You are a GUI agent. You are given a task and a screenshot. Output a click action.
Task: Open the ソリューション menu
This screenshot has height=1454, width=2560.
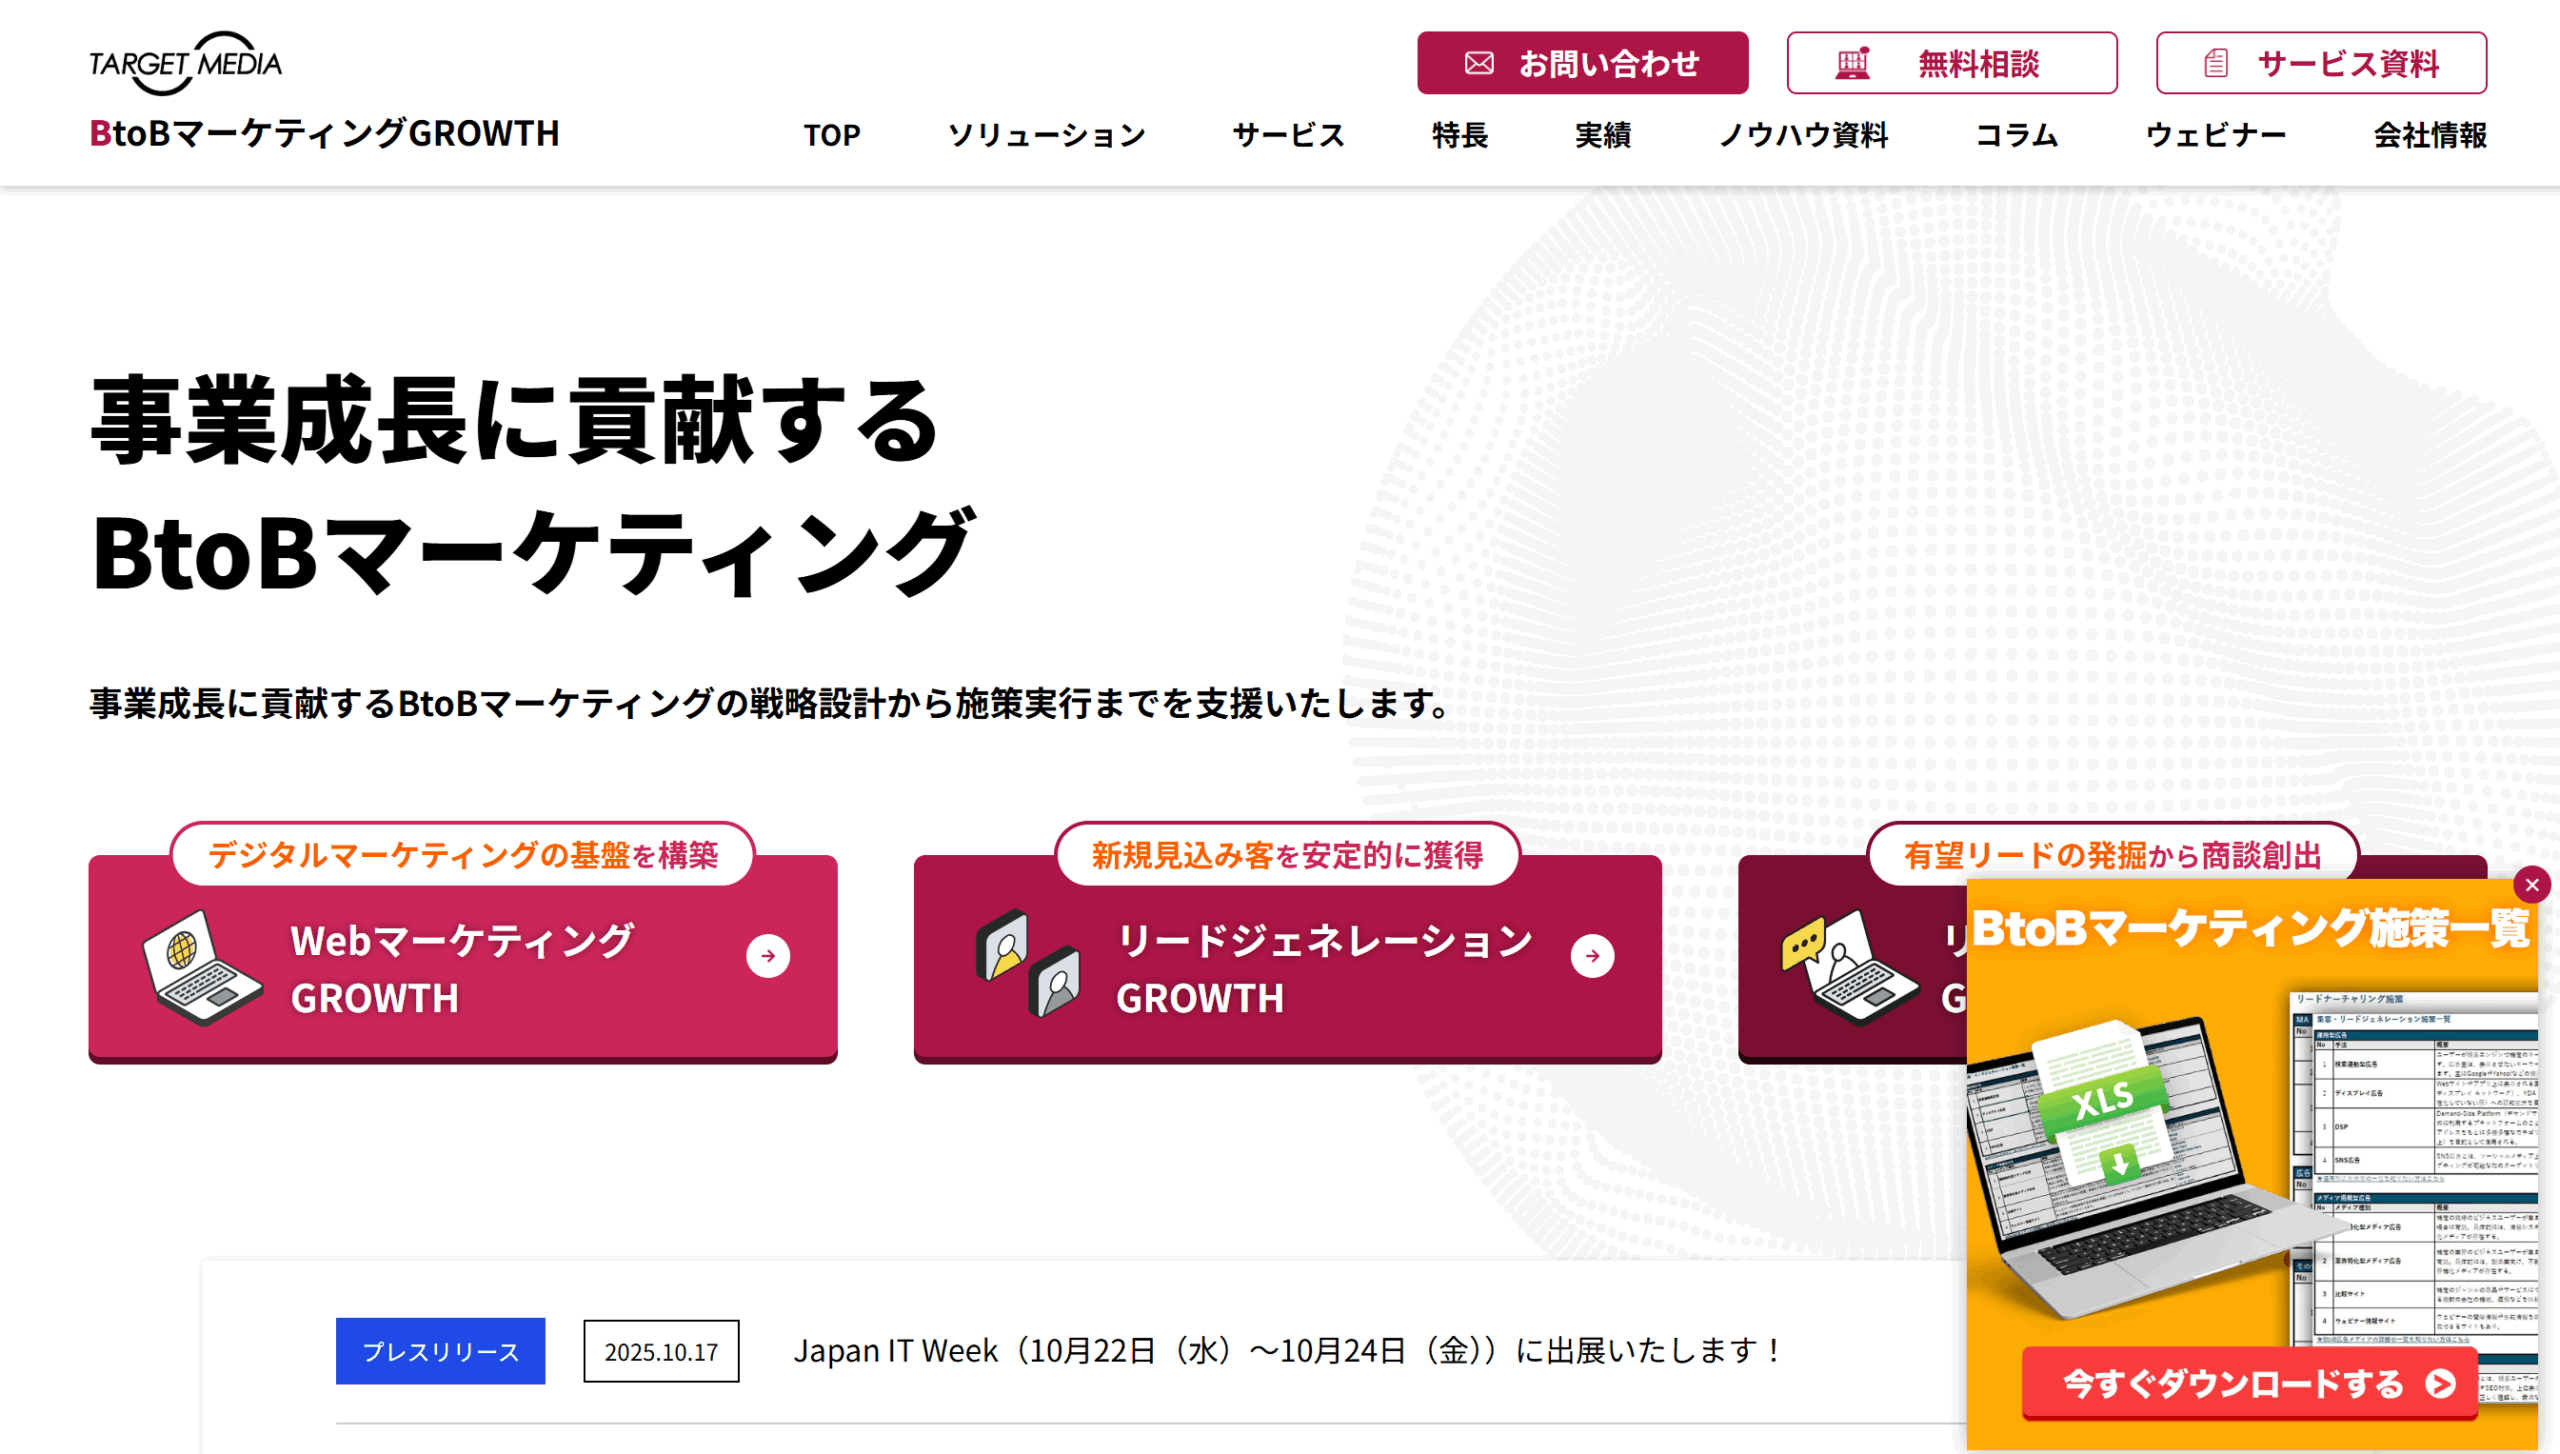point(1046,135)
